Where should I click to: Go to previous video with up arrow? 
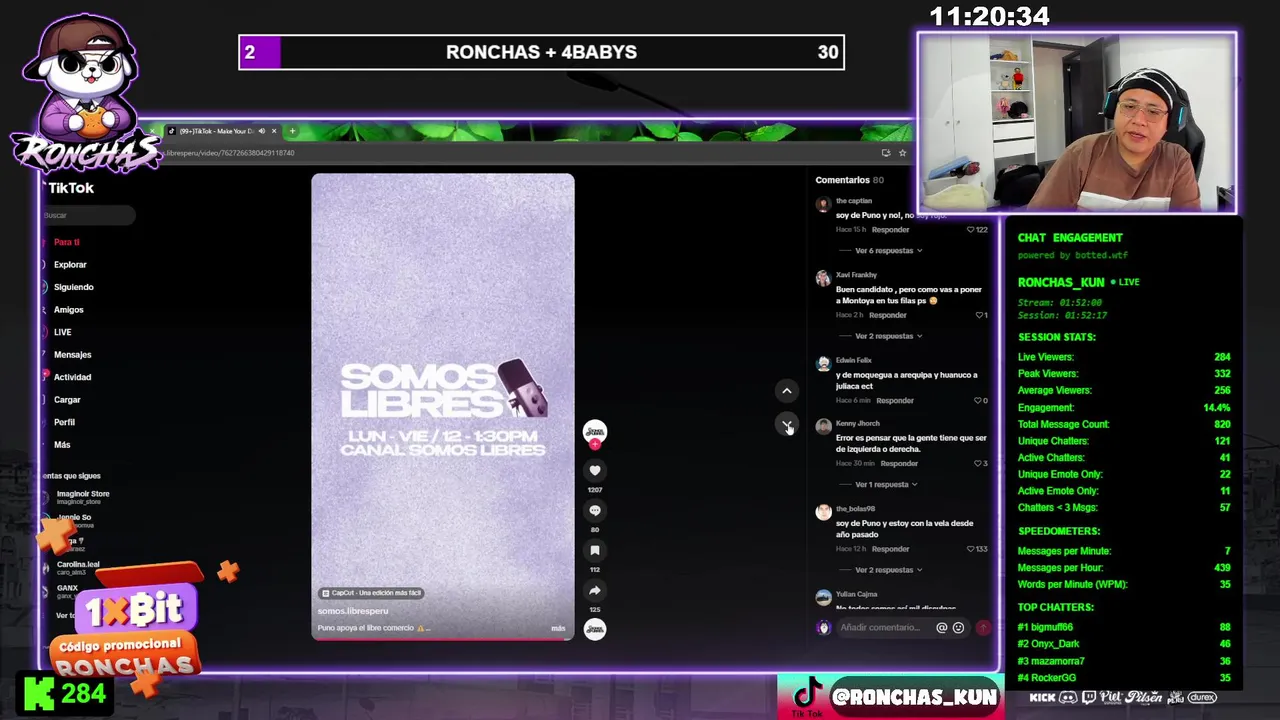787,391
